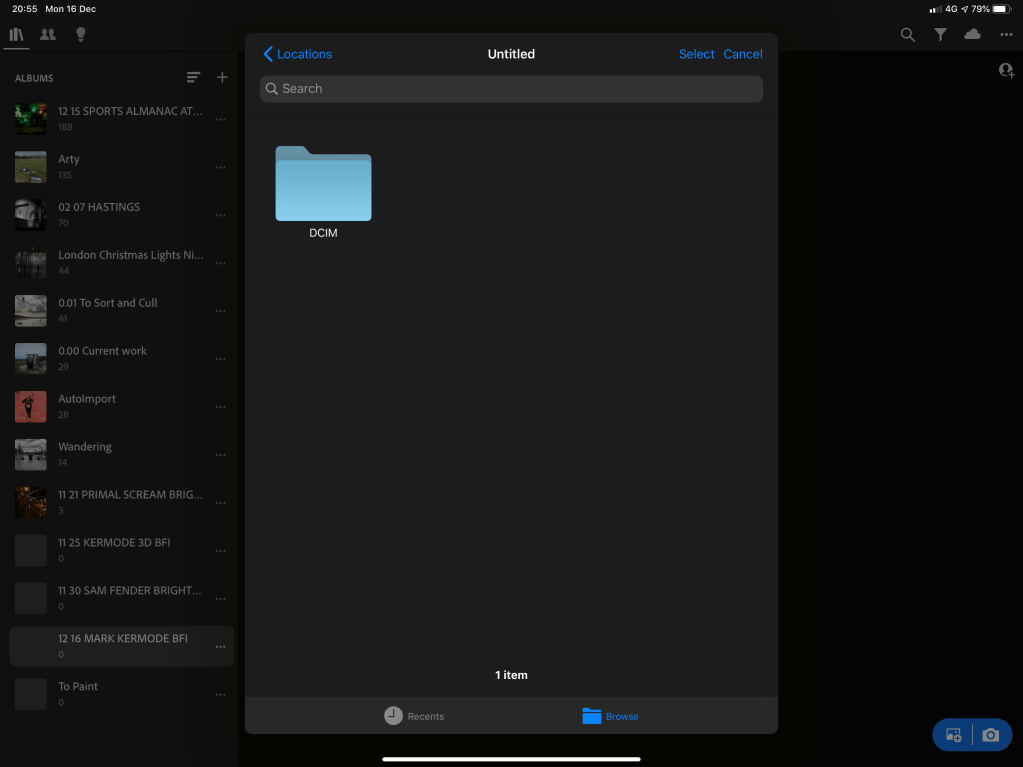
Task: Switch to the Recents tab
Action: pos(414,716)
